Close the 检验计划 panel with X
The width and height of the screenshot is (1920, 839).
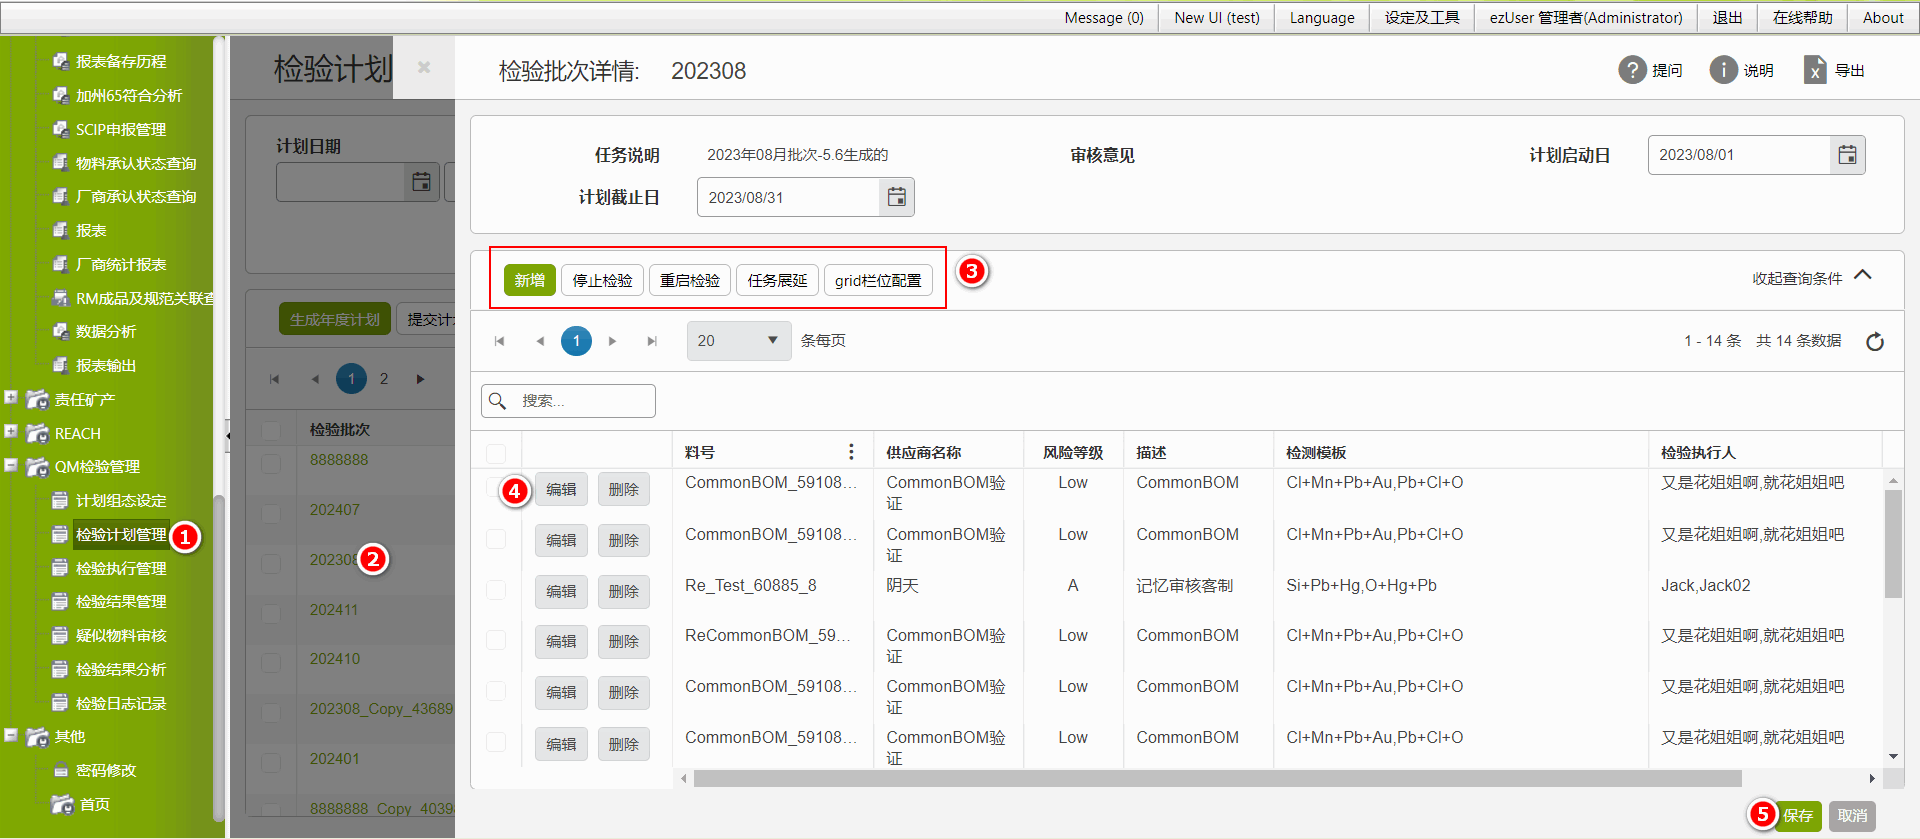tap(424, 67)
